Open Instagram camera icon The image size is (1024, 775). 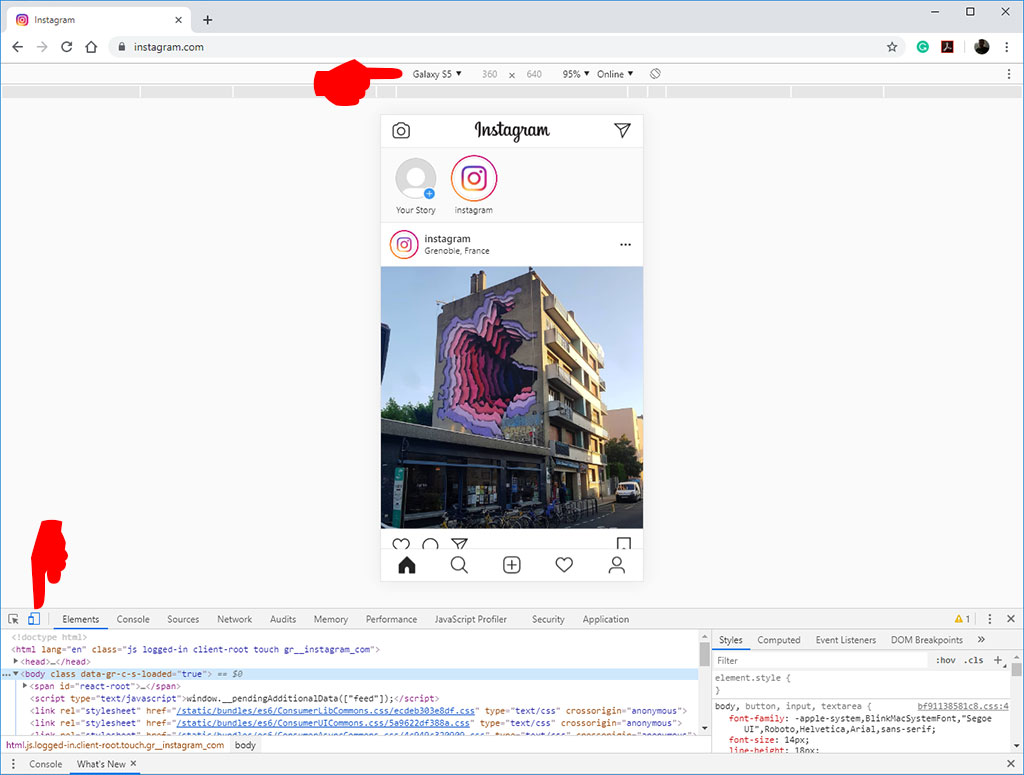pyautogui.click(x=401, y=131)
